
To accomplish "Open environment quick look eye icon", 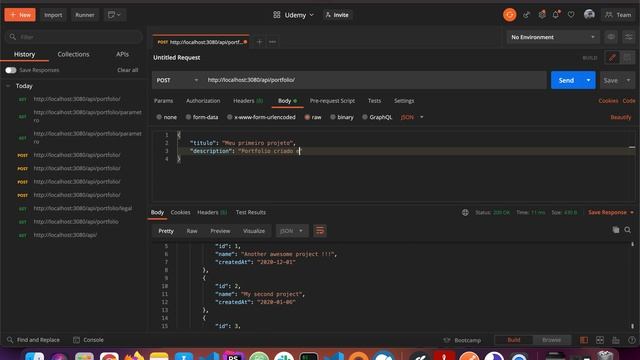I will [x=611, y=37].
